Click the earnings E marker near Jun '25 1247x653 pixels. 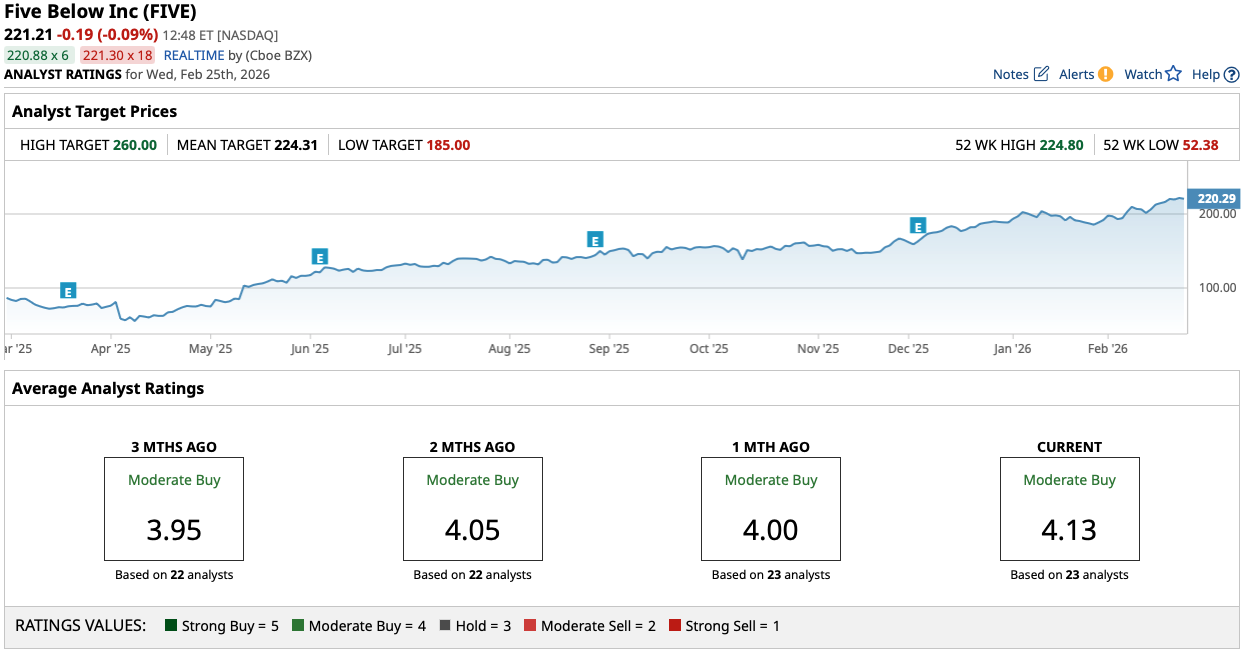[320, 257]
